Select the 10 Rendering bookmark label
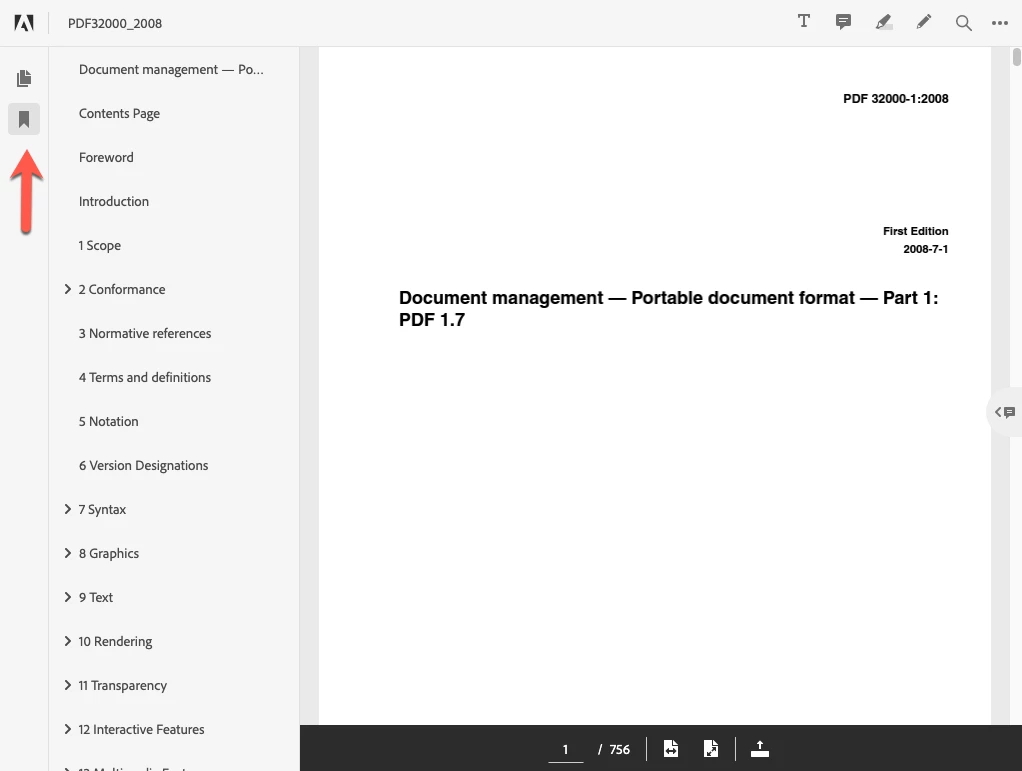This screenshot has height=771, width=1022. tap(115, 641)
